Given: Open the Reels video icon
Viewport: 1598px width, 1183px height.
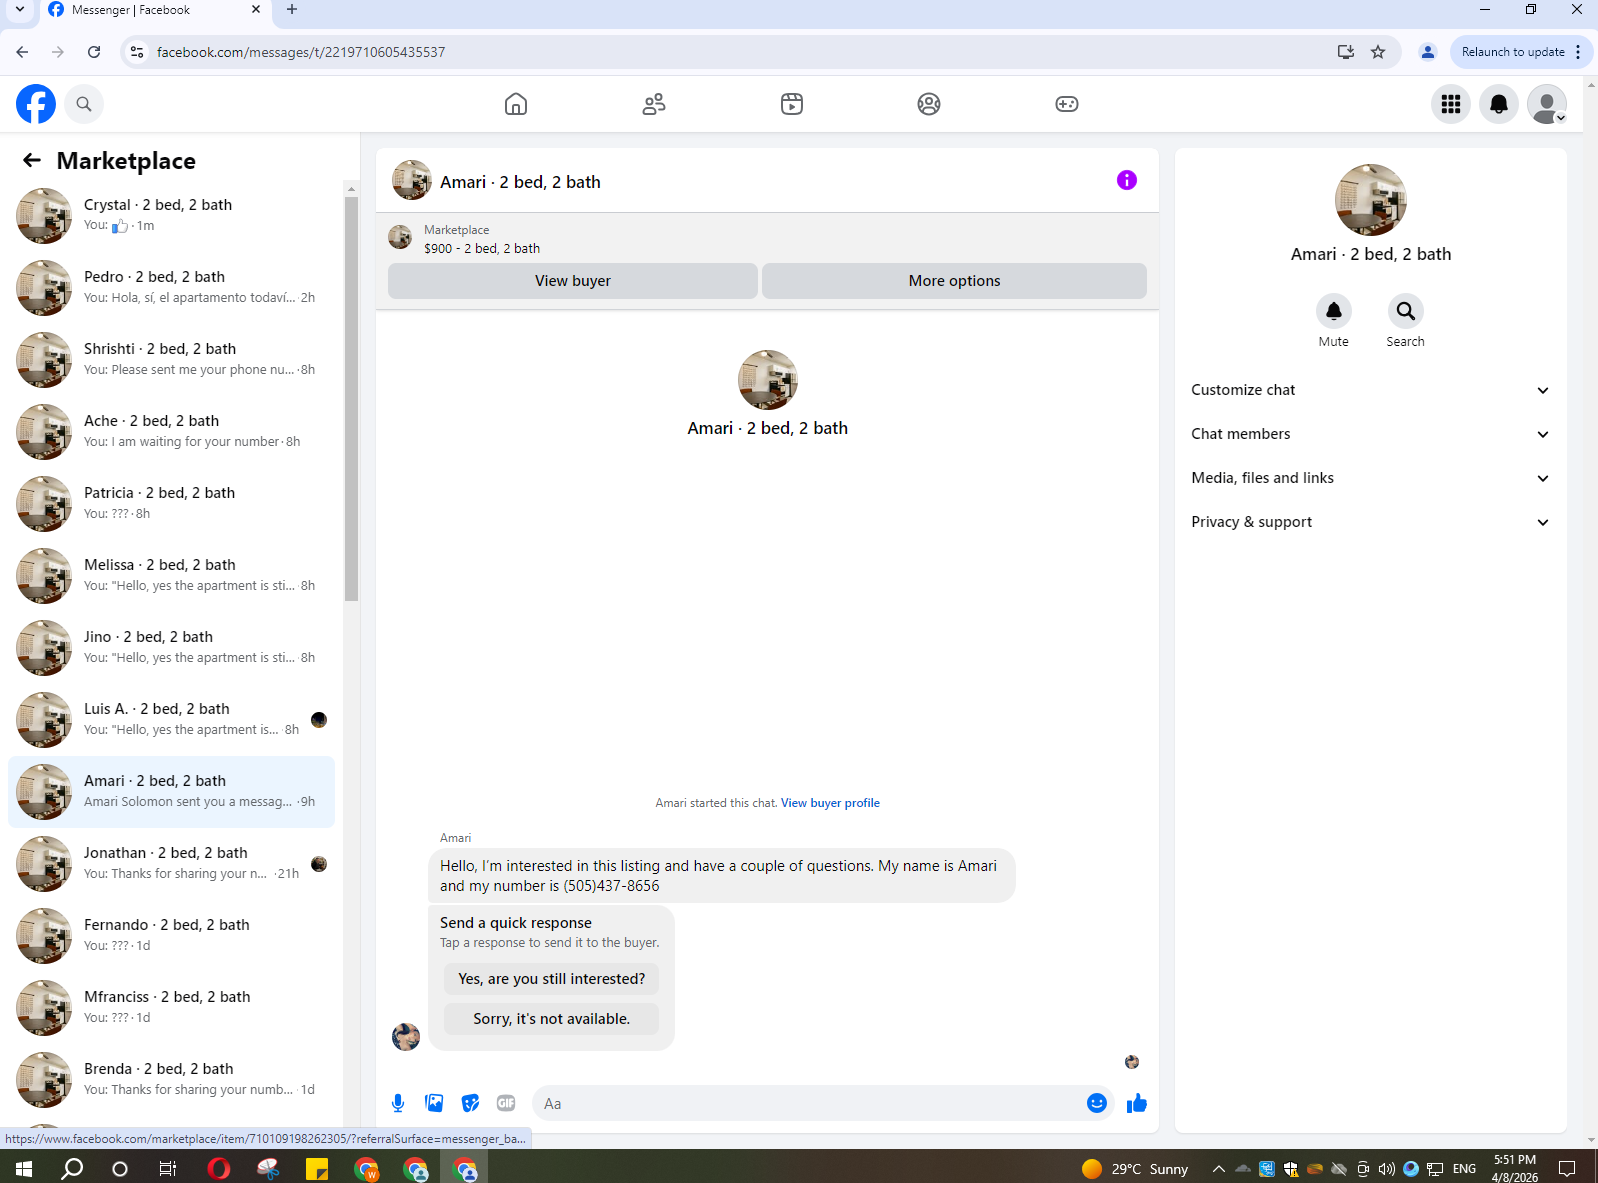Looking at the screenshot, I should pyautogui.click(x=792, y=104).
